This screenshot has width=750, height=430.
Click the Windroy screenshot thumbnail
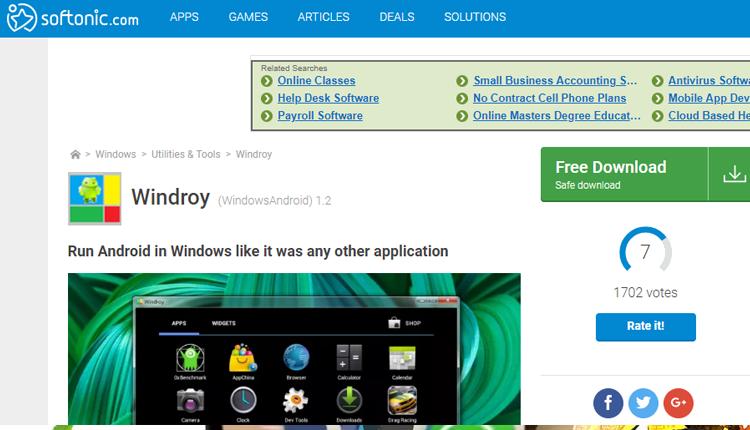click(294, 349)
